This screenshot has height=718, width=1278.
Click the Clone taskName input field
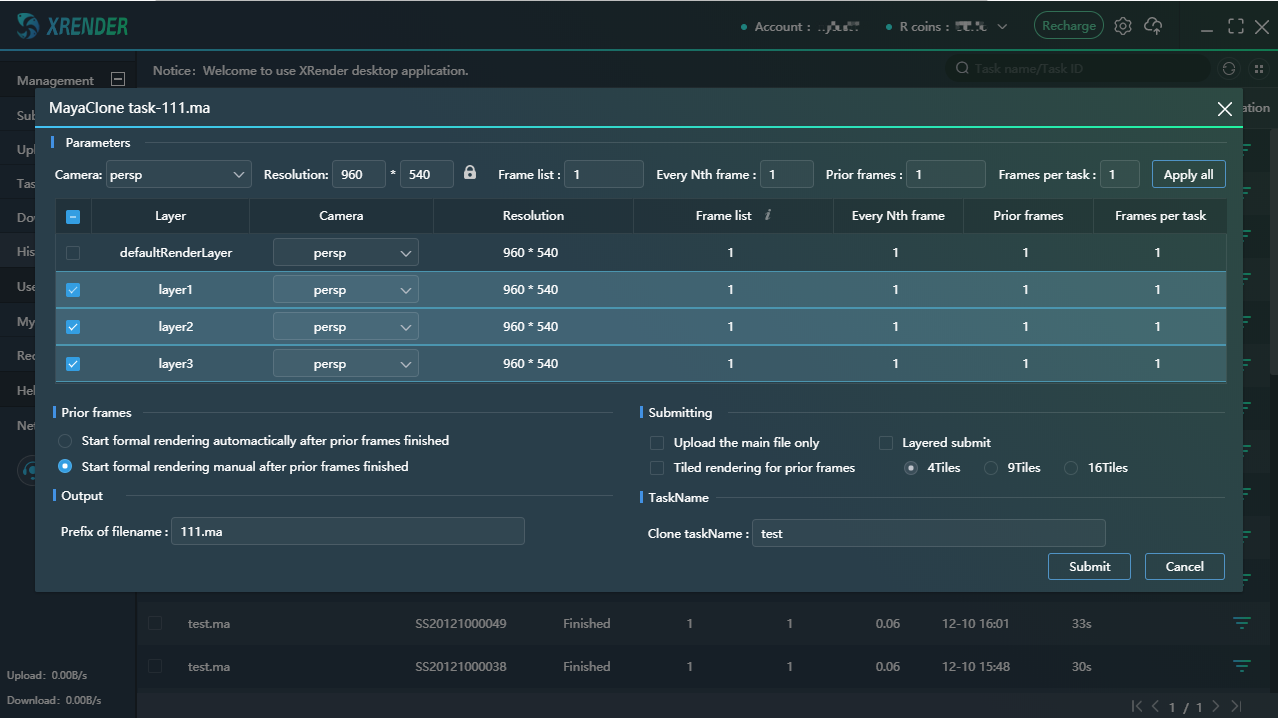[928, 533]
